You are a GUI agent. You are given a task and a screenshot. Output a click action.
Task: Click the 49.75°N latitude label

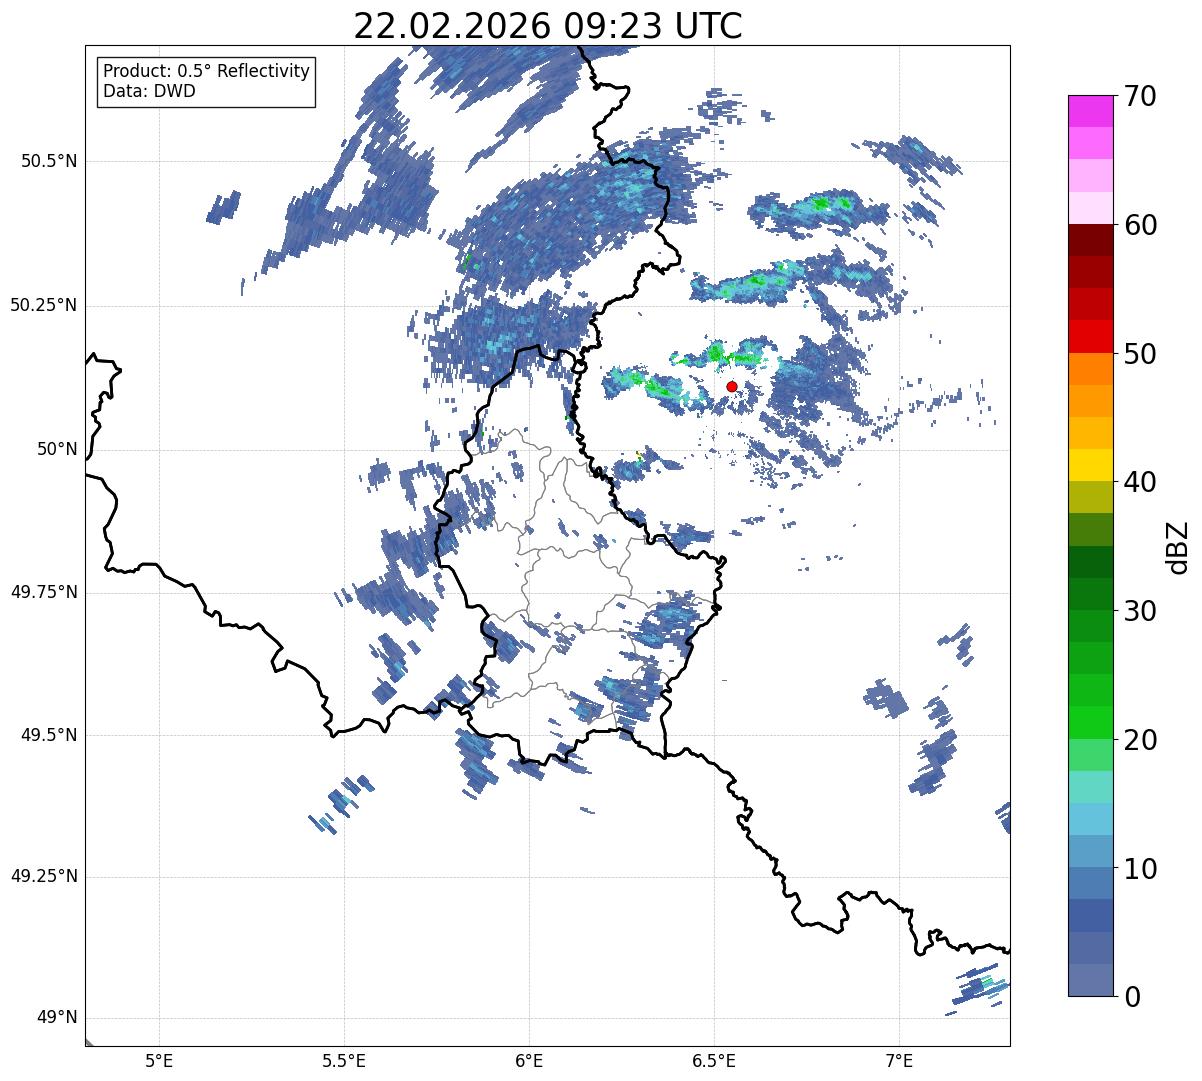pos(44,592)
